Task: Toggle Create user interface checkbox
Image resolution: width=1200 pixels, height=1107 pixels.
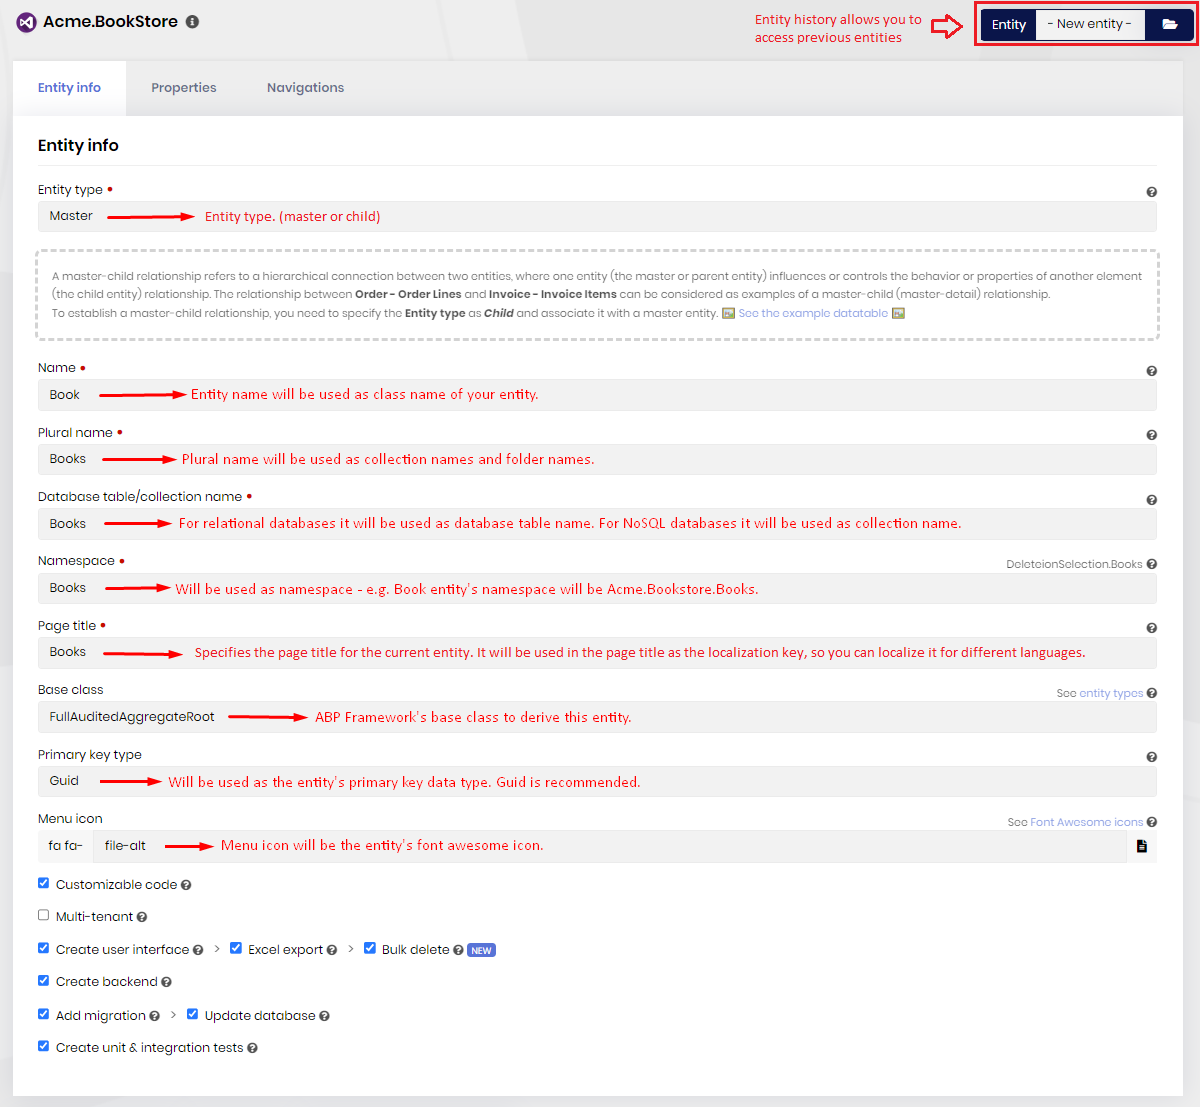Action: click(x=43, y=948)
